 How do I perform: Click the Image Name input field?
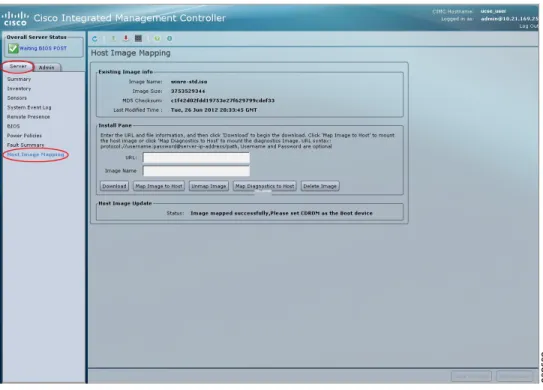coord(196,171)
